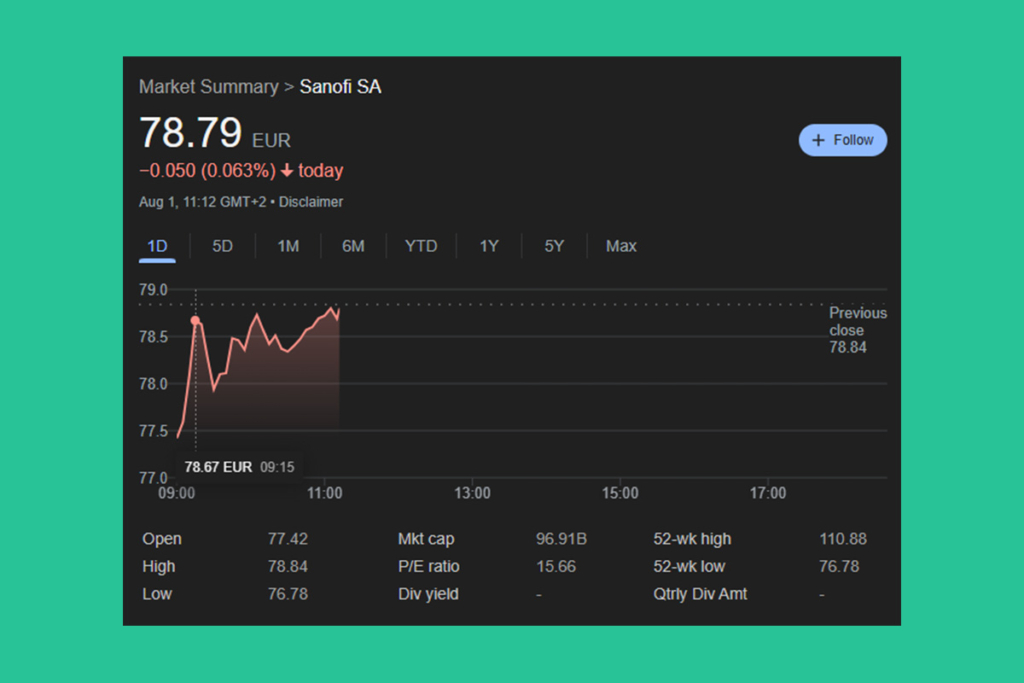The width and height of the screenshot is (1024, 683).
Task: Open the Disclaimer link
Action: point(310,202)
